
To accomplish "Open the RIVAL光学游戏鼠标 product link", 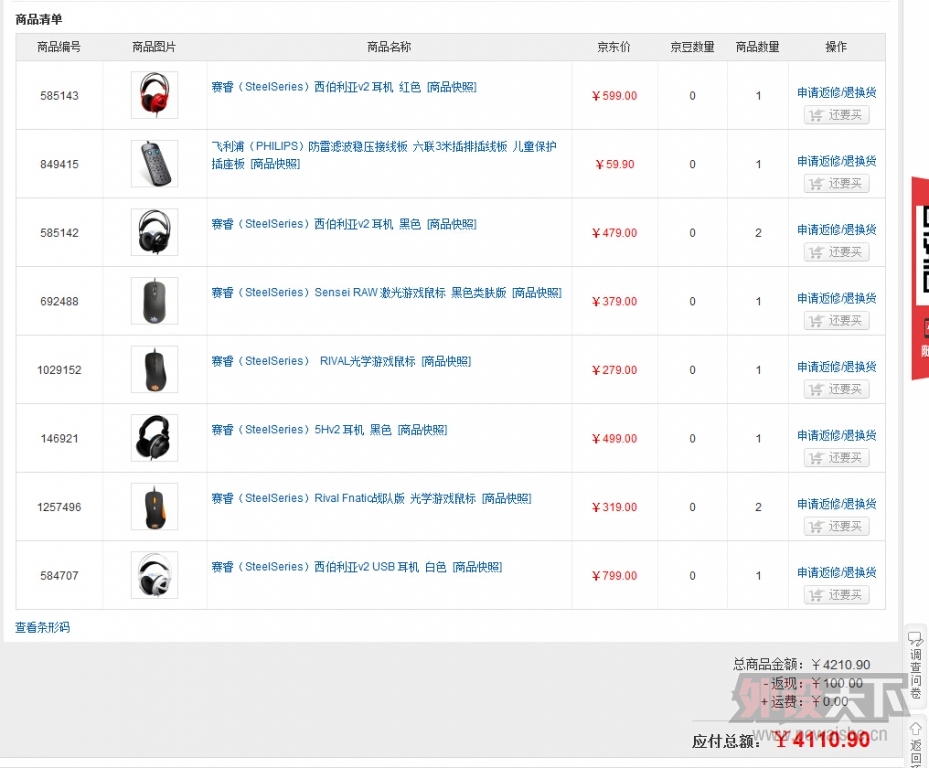I will click(313, 361).
